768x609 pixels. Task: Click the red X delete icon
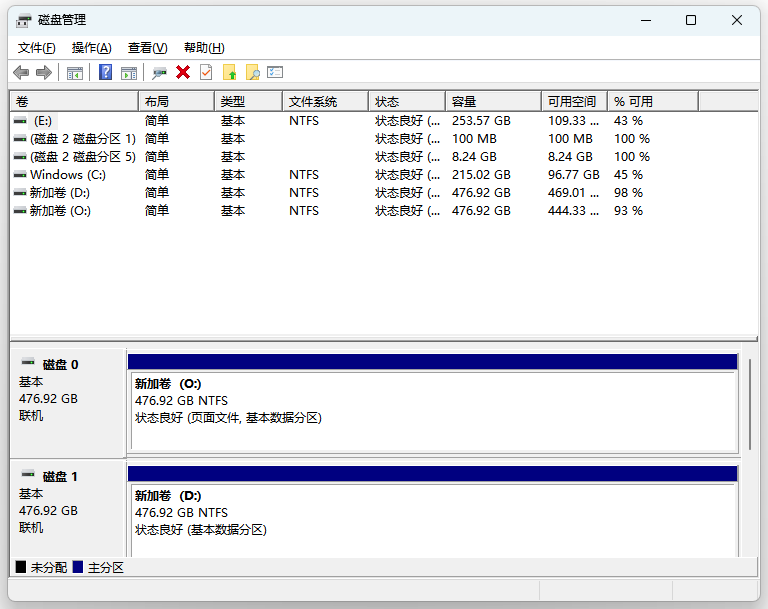(183, 73)
